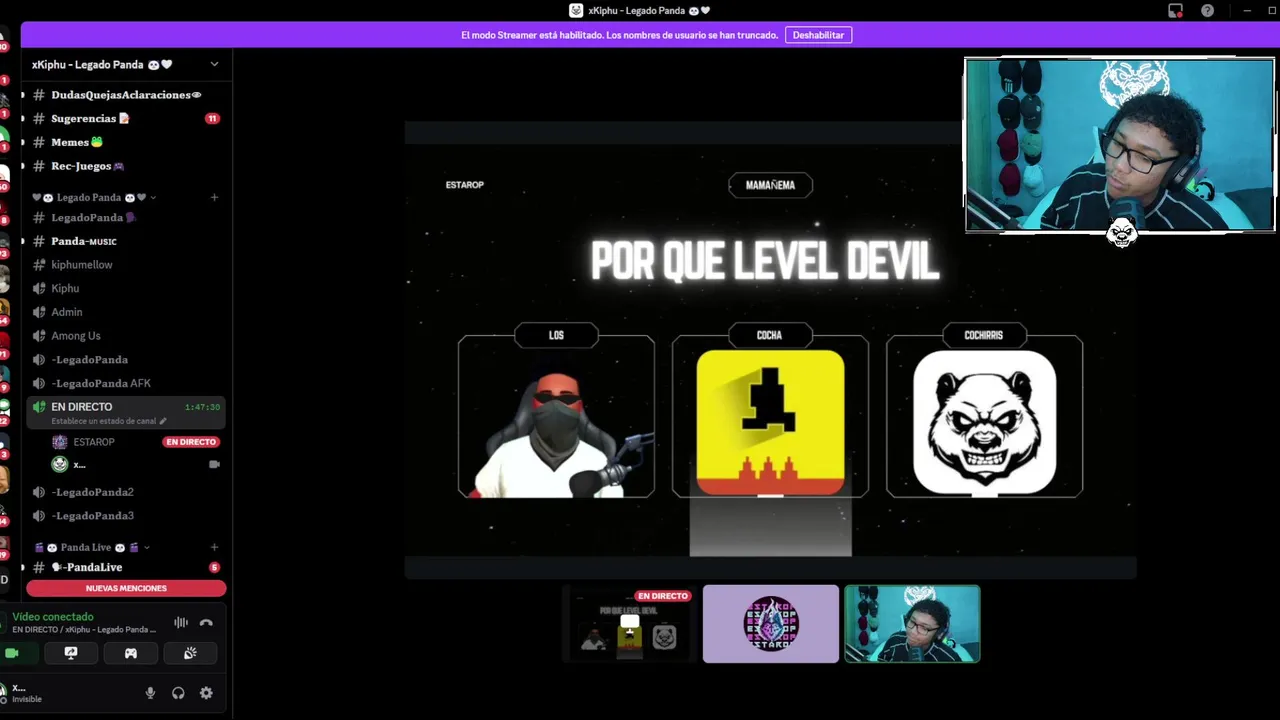Viewport: 1280px width, 720px height.
Task: Open the Memes channel
Action: [125, 142]
